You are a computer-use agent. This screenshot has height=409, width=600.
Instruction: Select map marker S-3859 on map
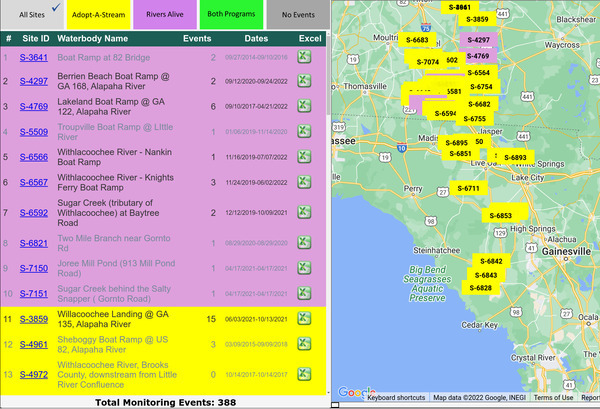coord(477,19)
